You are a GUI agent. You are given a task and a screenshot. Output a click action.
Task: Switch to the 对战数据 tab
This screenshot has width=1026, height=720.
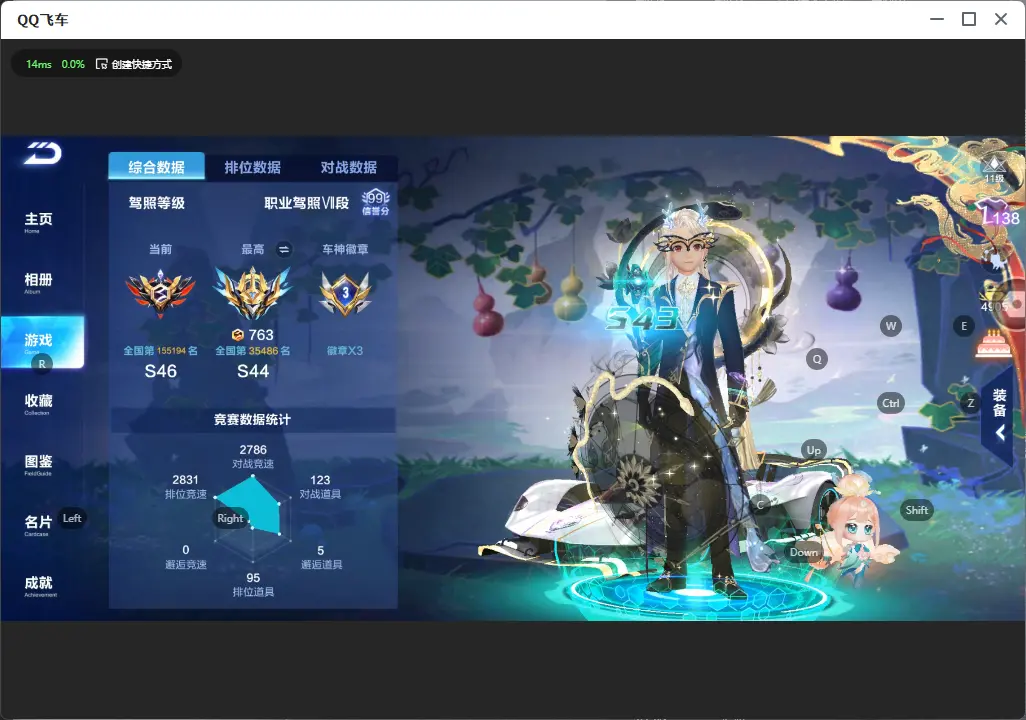pyautogui.click(x=349, y=167)
